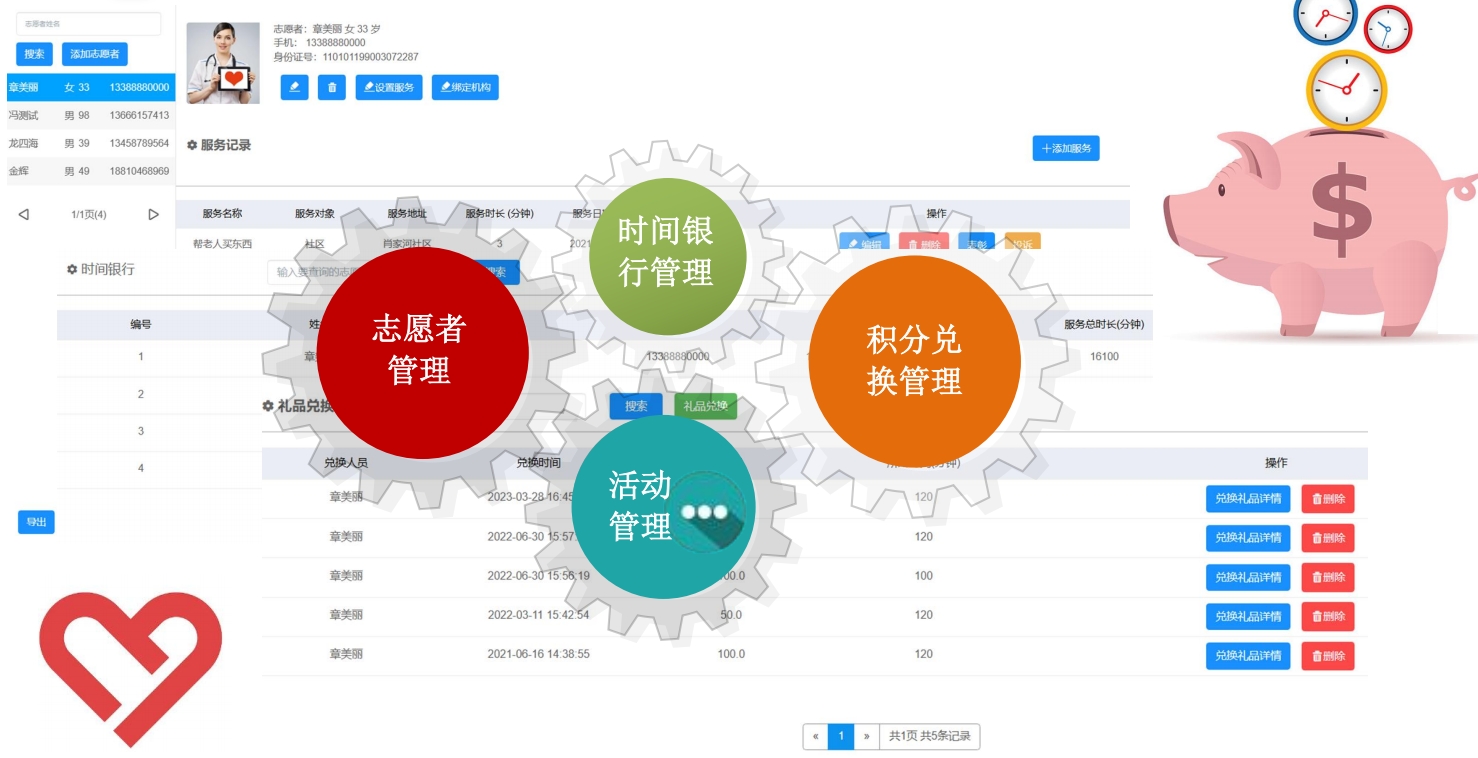Open 兑换礼品详情 for 2023-03-28 exchange
Image resolution: width=1478 pixels, height=758 pixels.
click(x=1248, y=498)
